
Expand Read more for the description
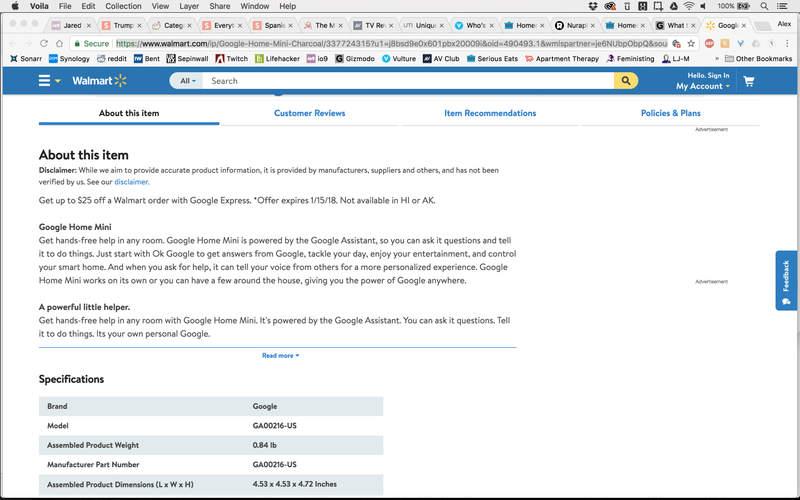click(280, 356)
